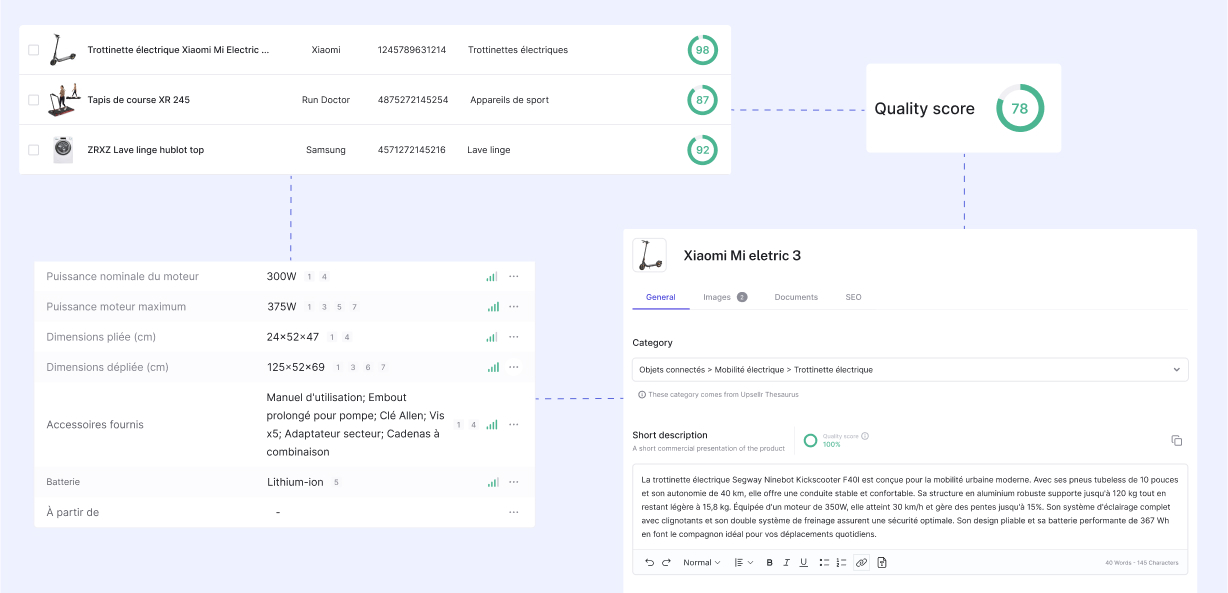This screenshot has width=1228, height=593.
Task: Toggle italic formatting in the description editor
Action: (x=786, y=563)
